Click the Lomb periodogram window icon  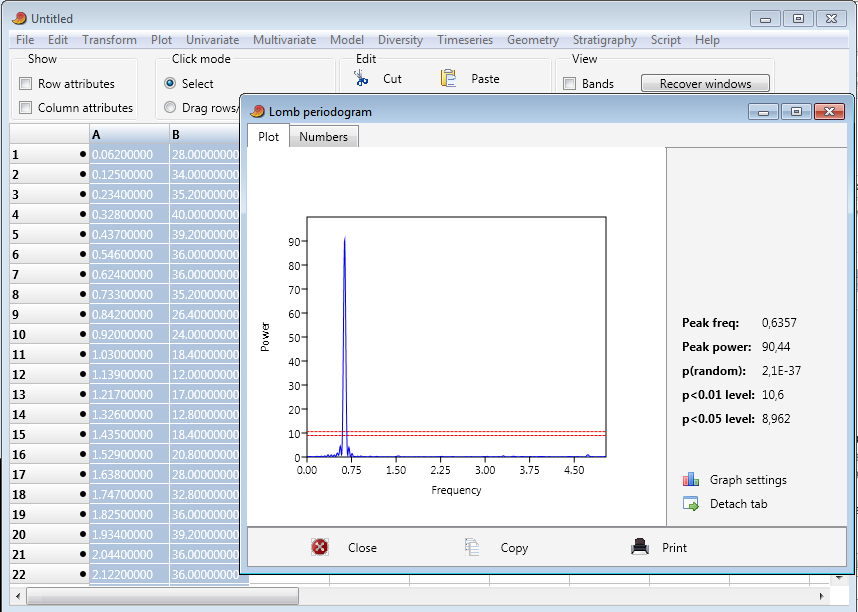click(x=257, y=112)
